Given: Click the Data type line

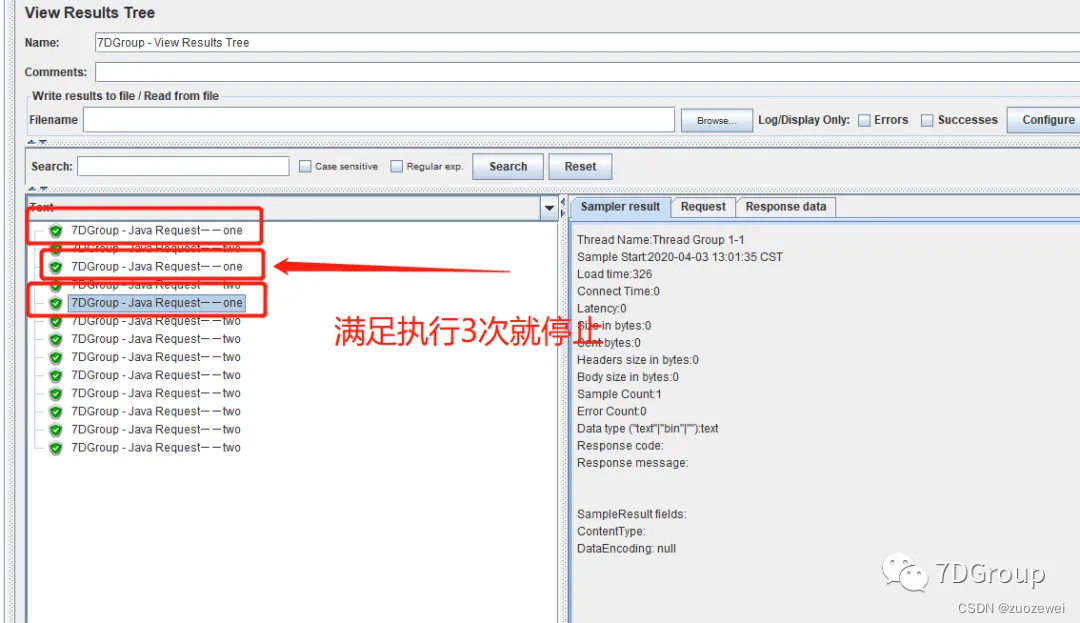Looking at the screenshot, I should (647, 429).
